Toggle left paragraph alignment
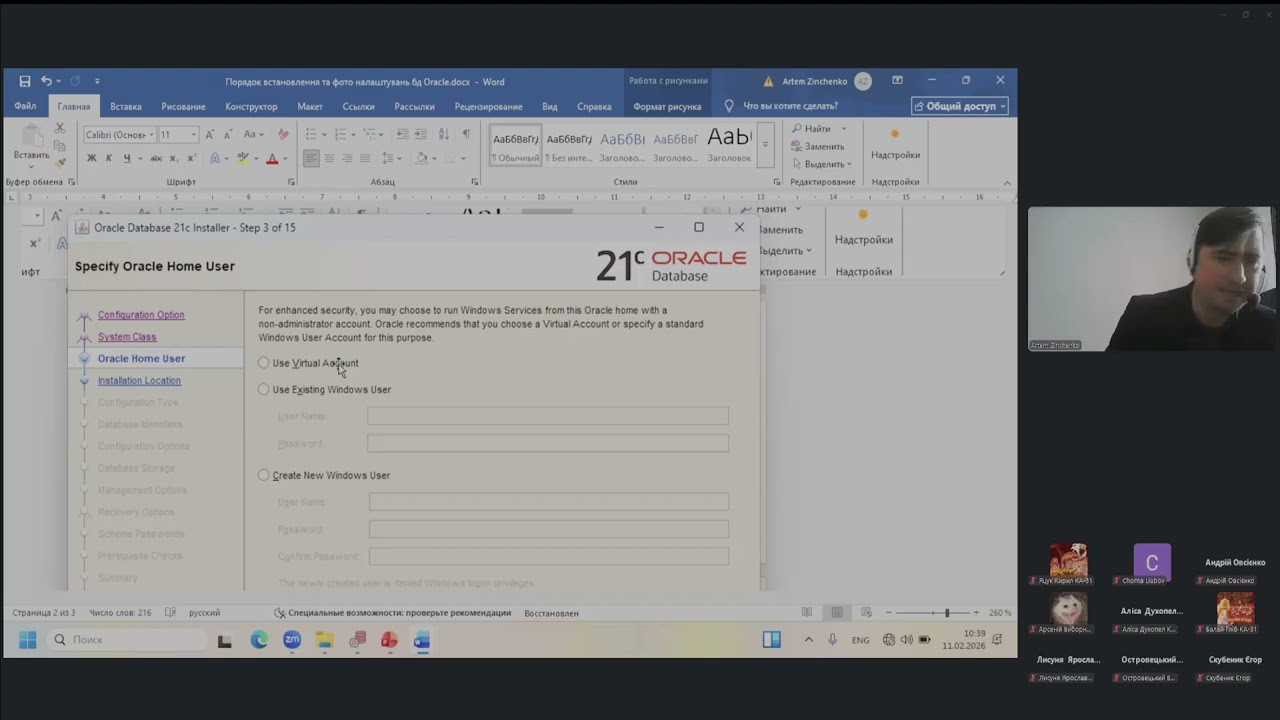 coord(311,158)
